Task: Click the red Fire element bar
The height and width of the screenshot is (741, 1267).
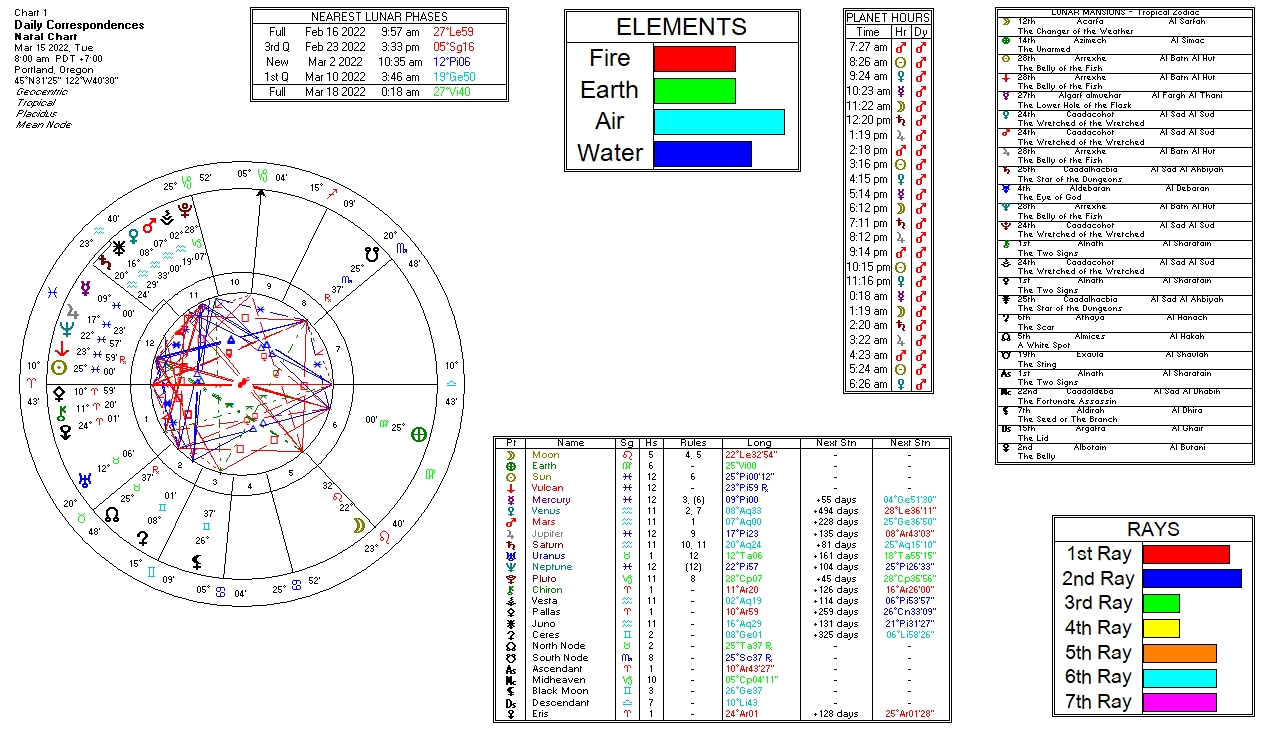Action: pyautogui.click(x=695, y=58)
